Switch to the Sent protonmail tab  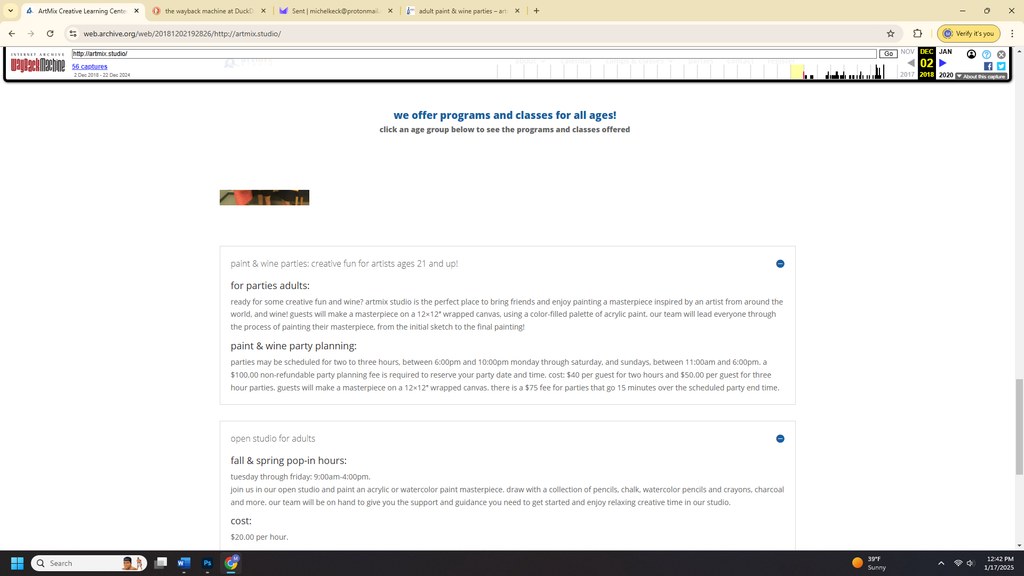(336, 11)
